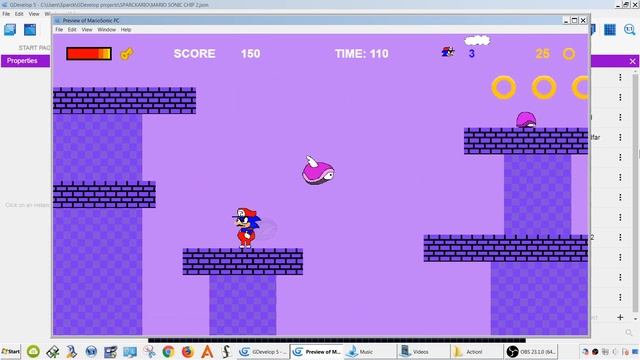Open Music folder from taskbar
This screenshot has height=360, width=640.
pos(369,351)
